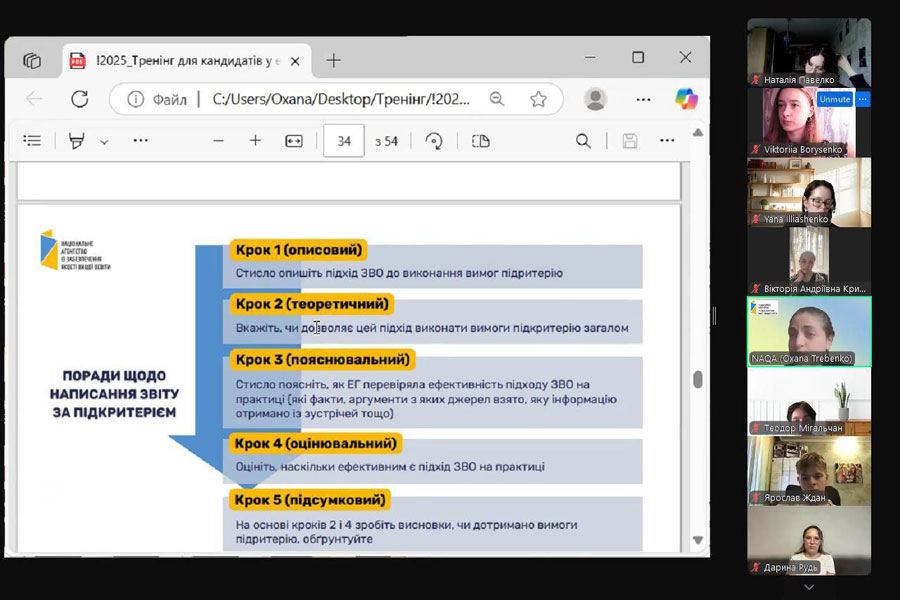Click the page number field showing 34
900x600 pixels.
344,141
